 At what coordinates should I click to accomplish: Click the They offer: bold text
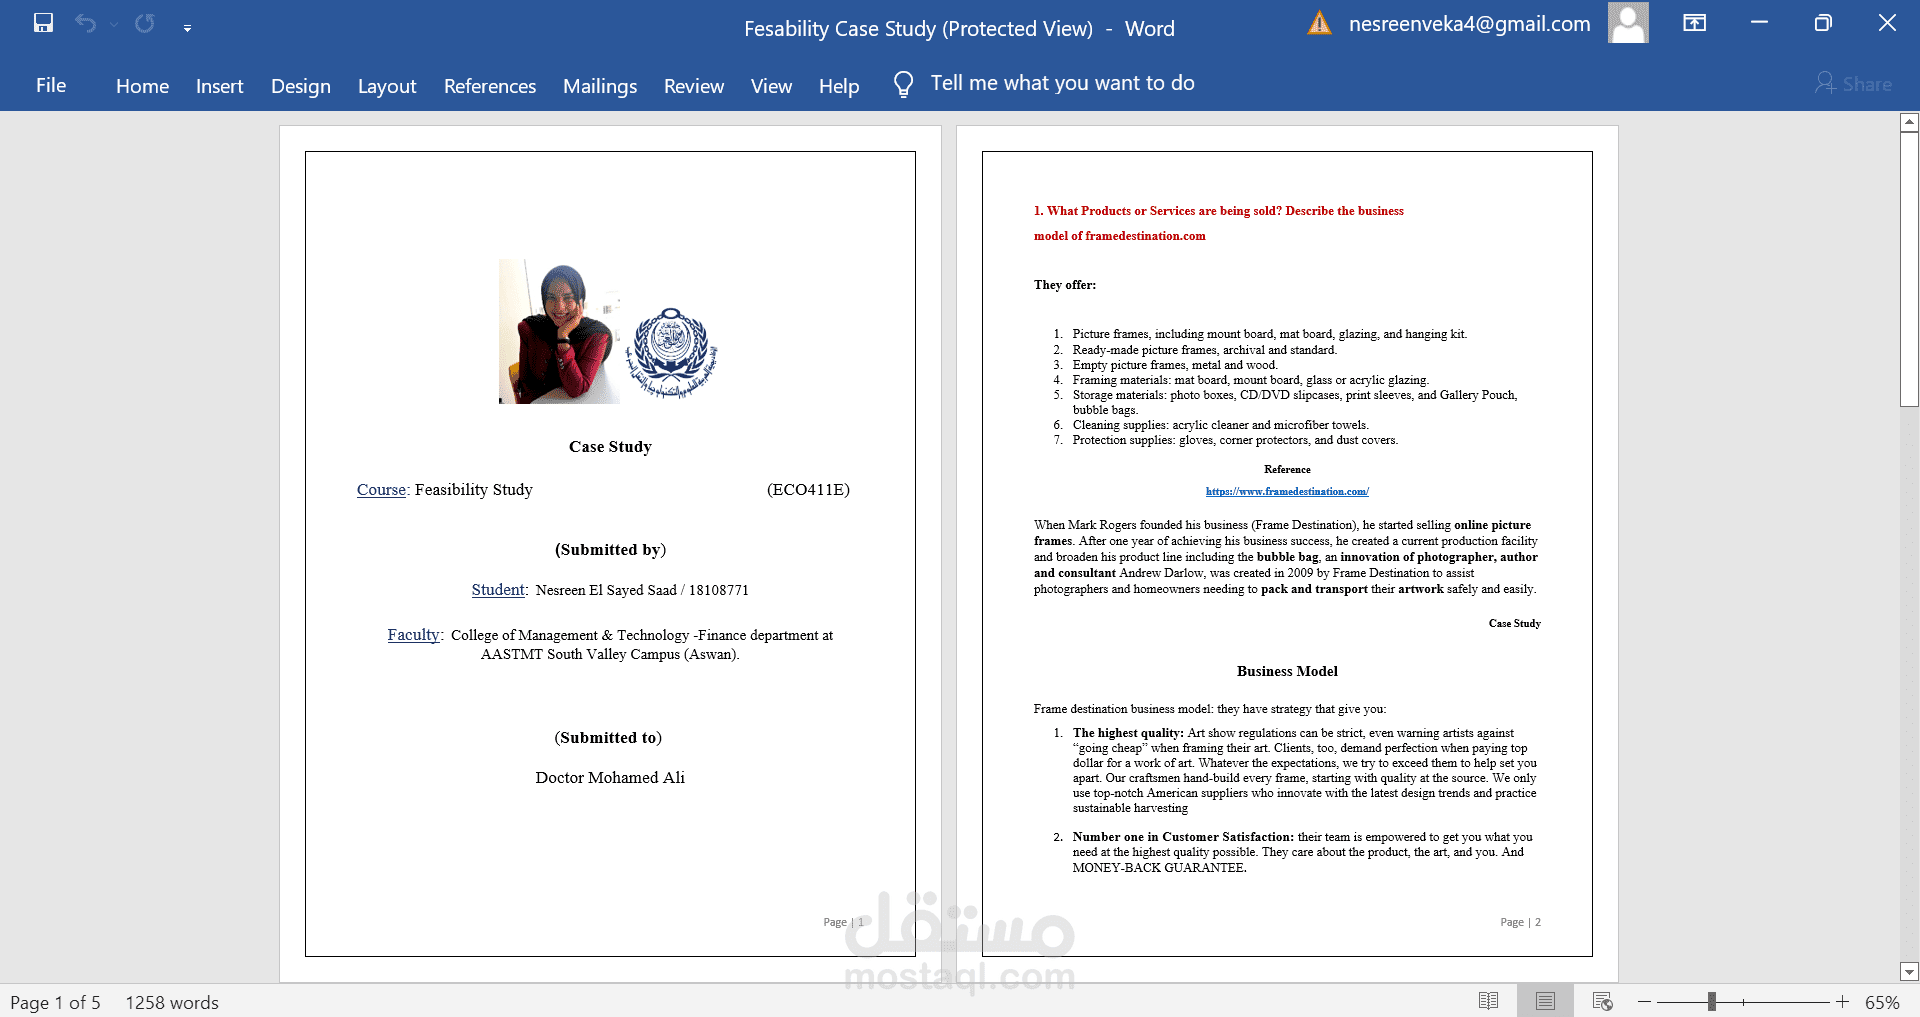pos(1065,285)
